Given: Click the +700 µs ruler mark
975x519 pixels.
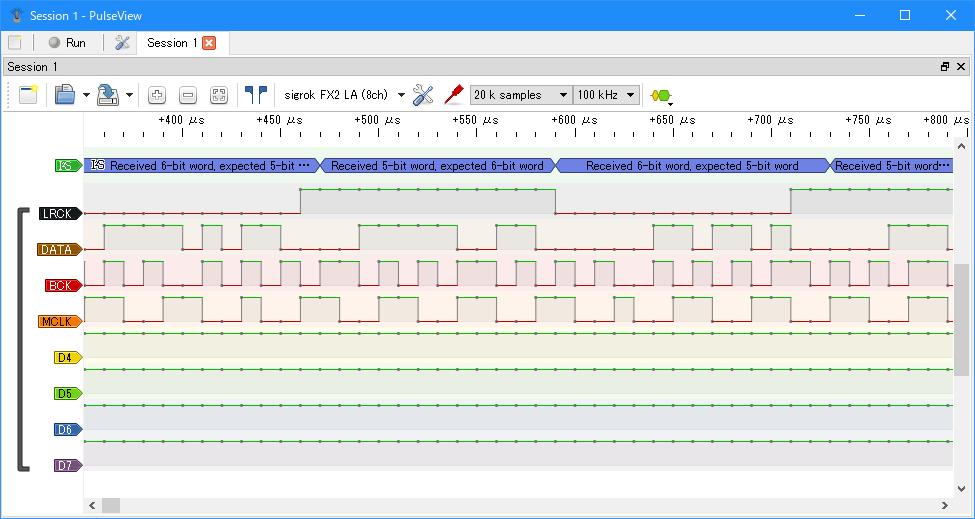Looking at the screenshot, I should pyautogui.click(x=770, y=120).
